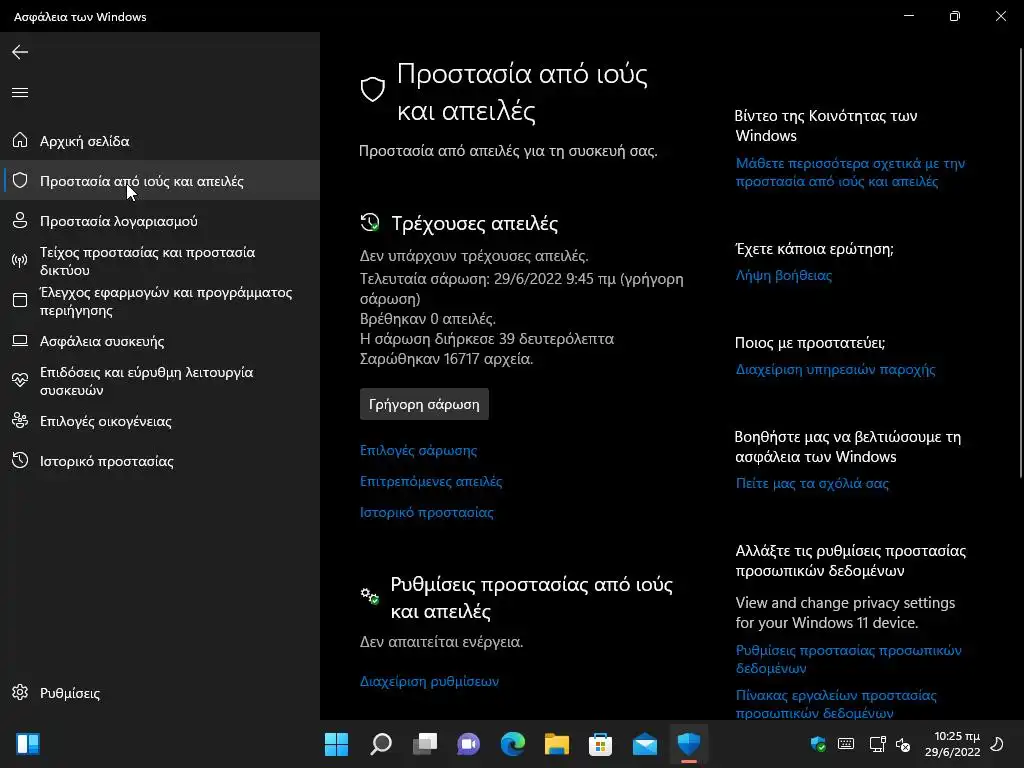The image size is (1024, 768).
Task: Open File Explorer from taskbar
Action: click(557, 744)
